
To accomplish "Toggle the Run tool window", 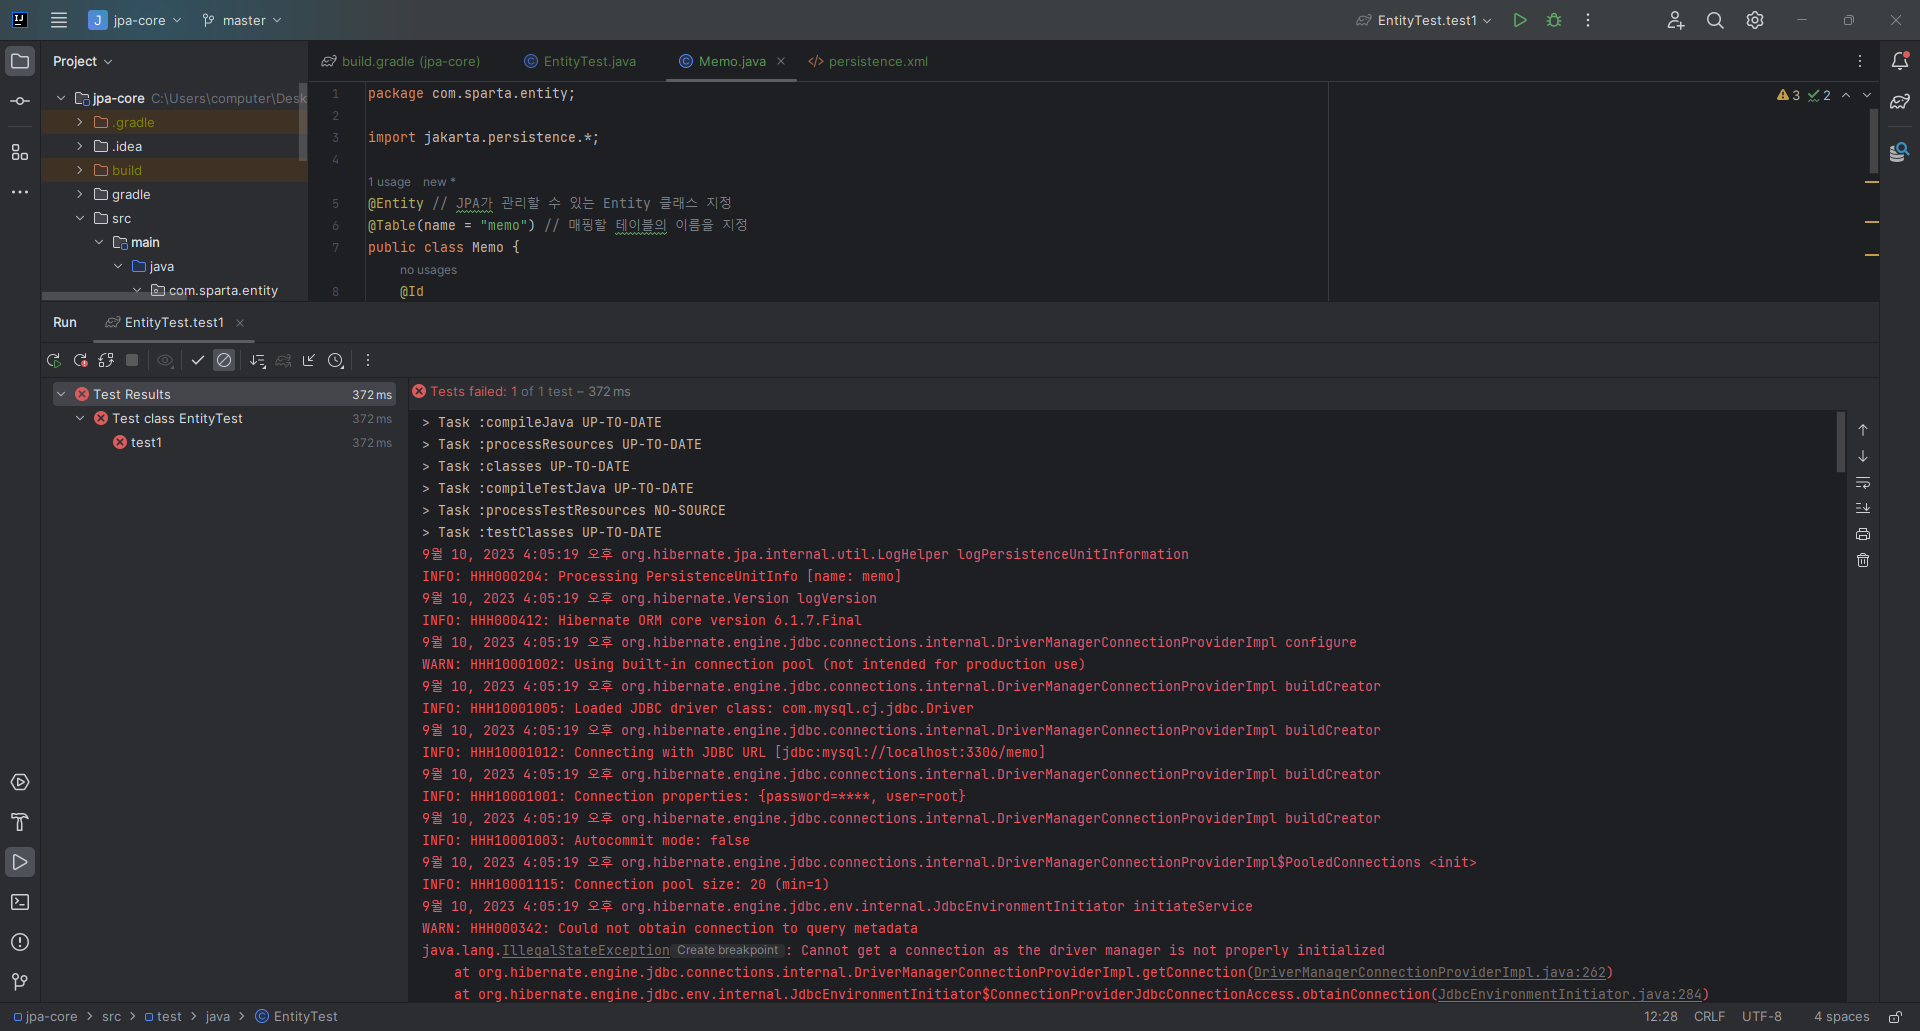I will click(20, 862).
